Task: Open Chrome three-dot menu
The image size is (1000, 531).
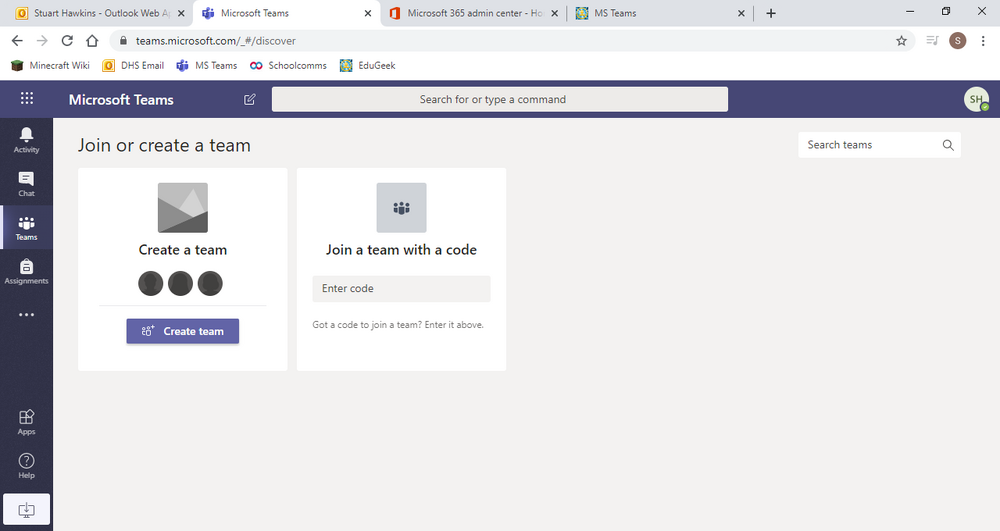Action: point(983,41)
